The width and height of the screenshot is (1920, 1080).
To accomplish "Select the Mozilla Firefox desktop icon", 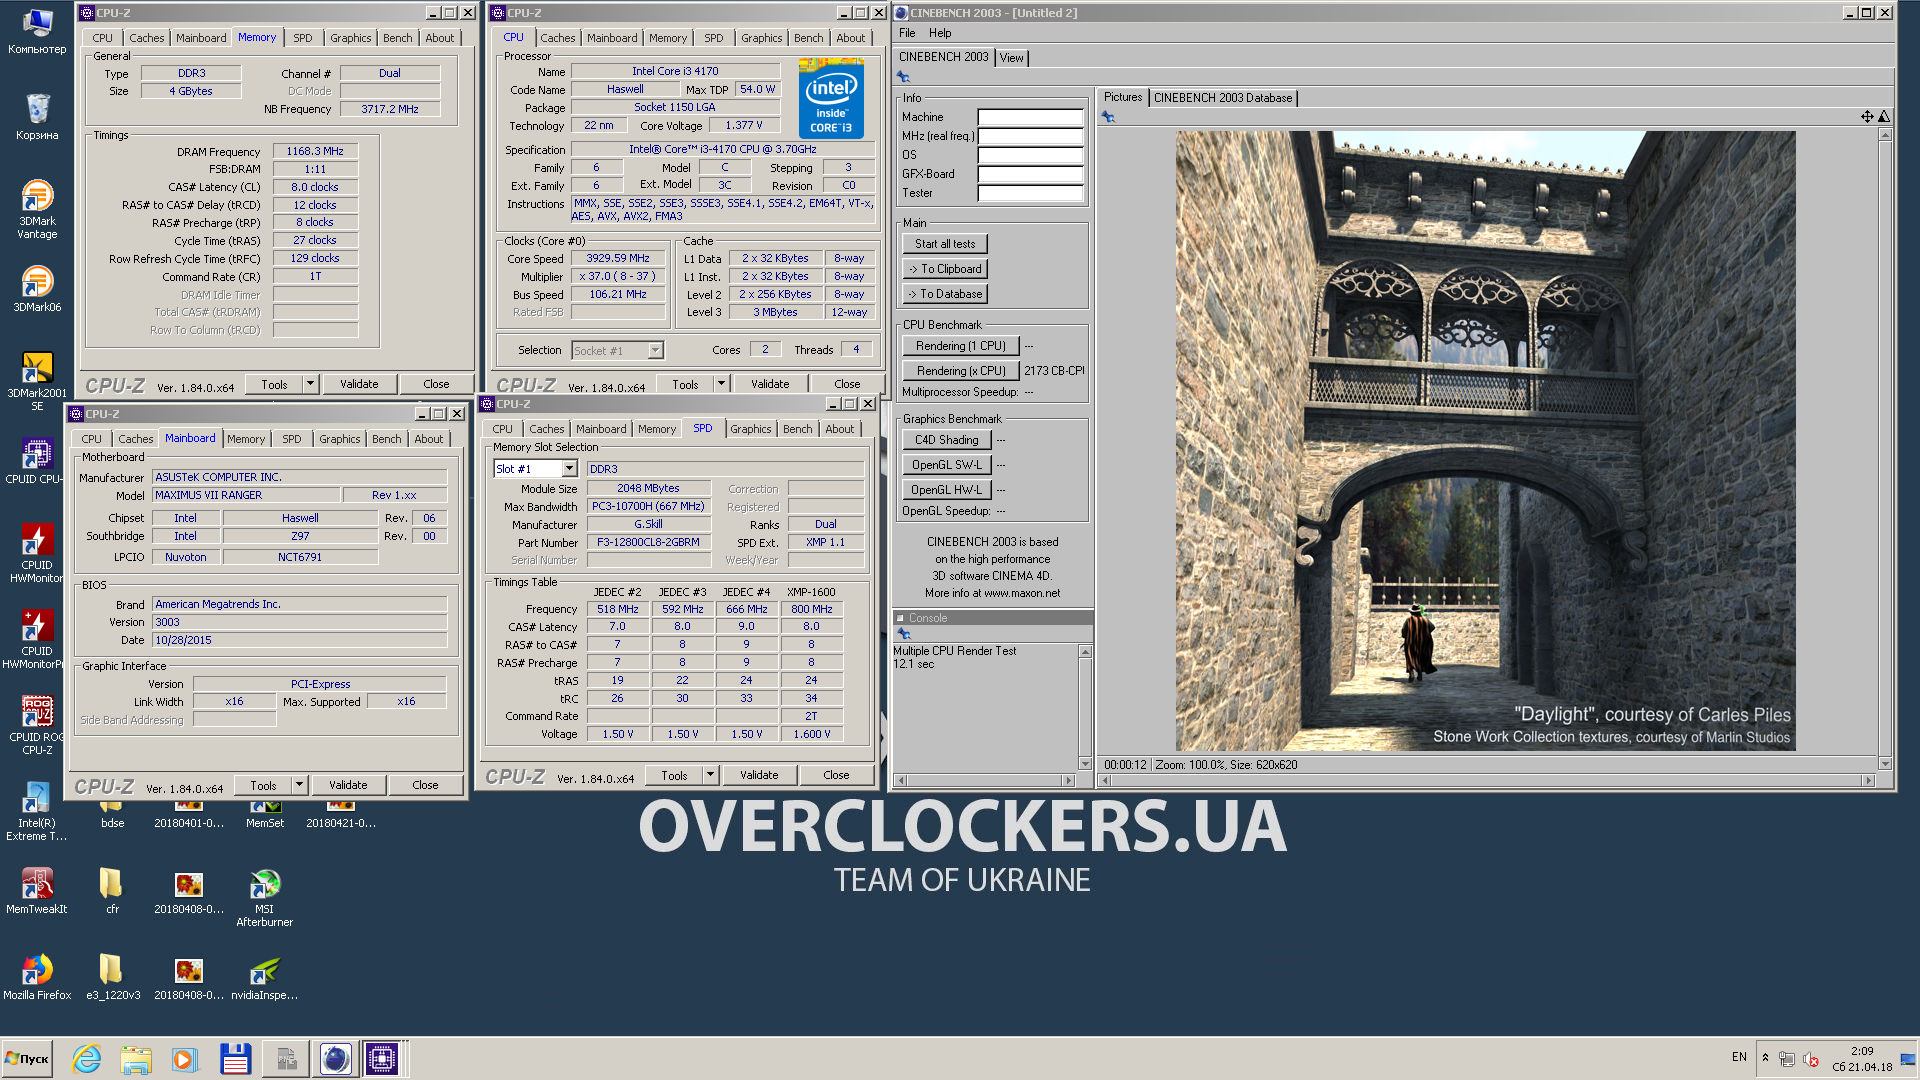I will [x=37, y=977].
